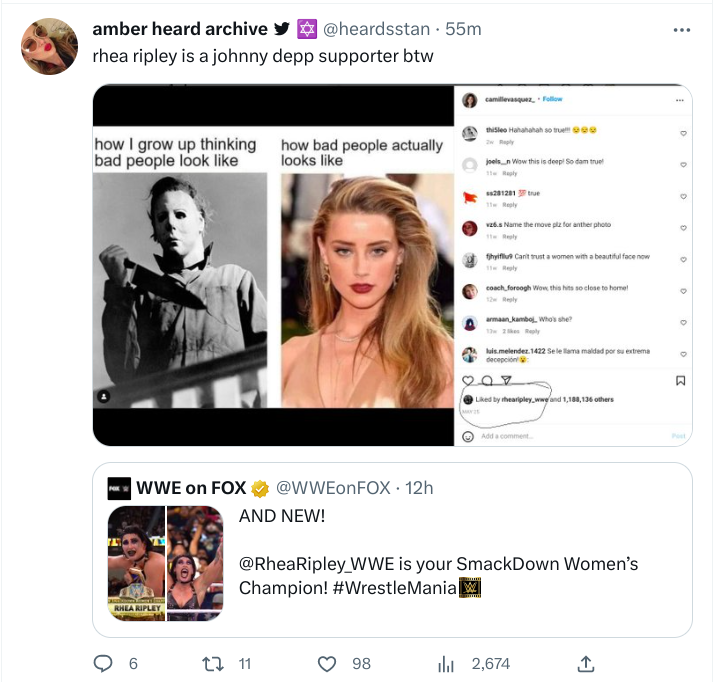
Task: Open amber heard archive's profile avatar
Action: coord(49,46)
